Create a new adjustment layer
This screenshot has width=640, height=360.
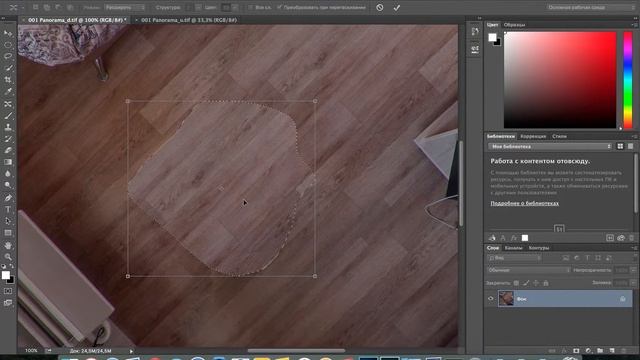pos(588,351)
